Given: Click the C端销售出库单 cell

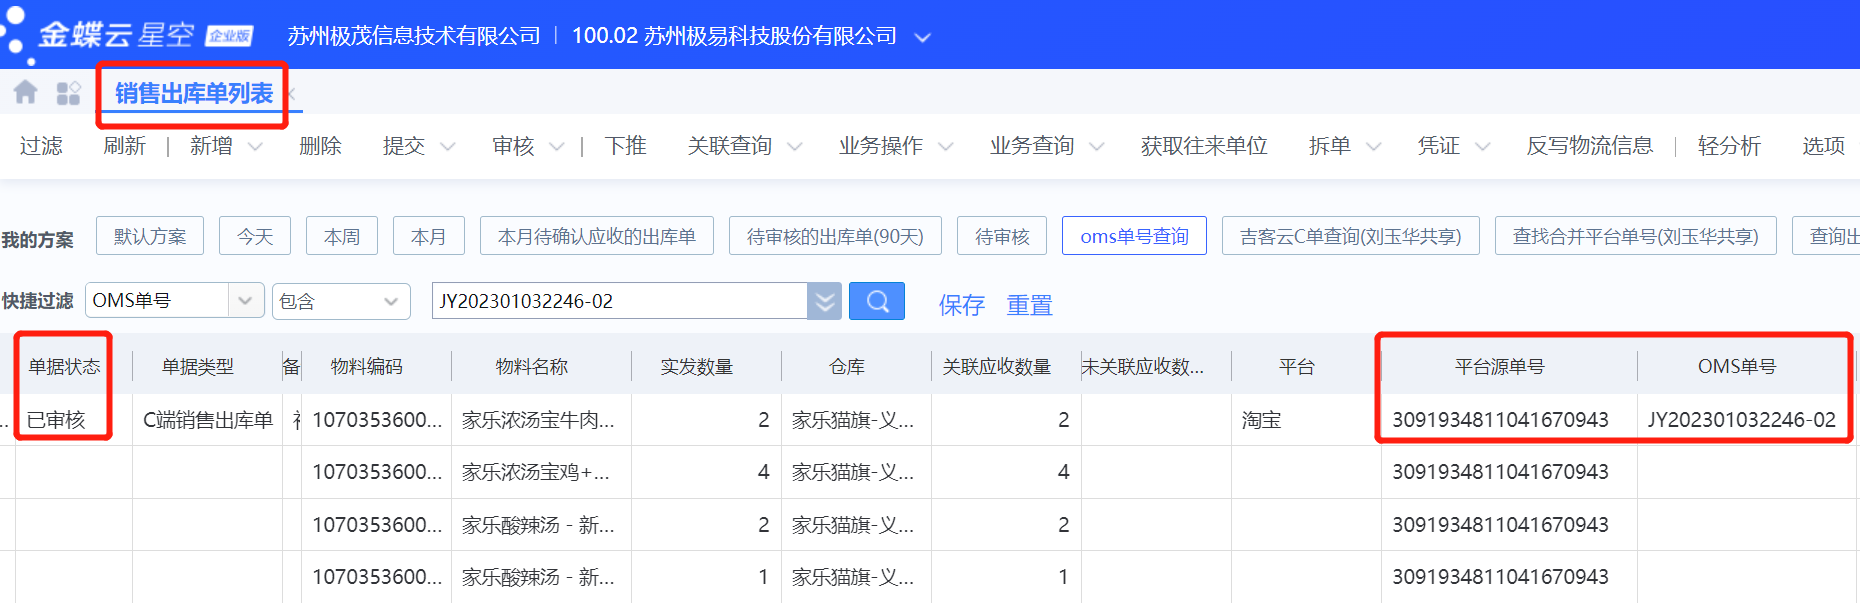Looking at the screenshot, I should (x=208, y=420).
